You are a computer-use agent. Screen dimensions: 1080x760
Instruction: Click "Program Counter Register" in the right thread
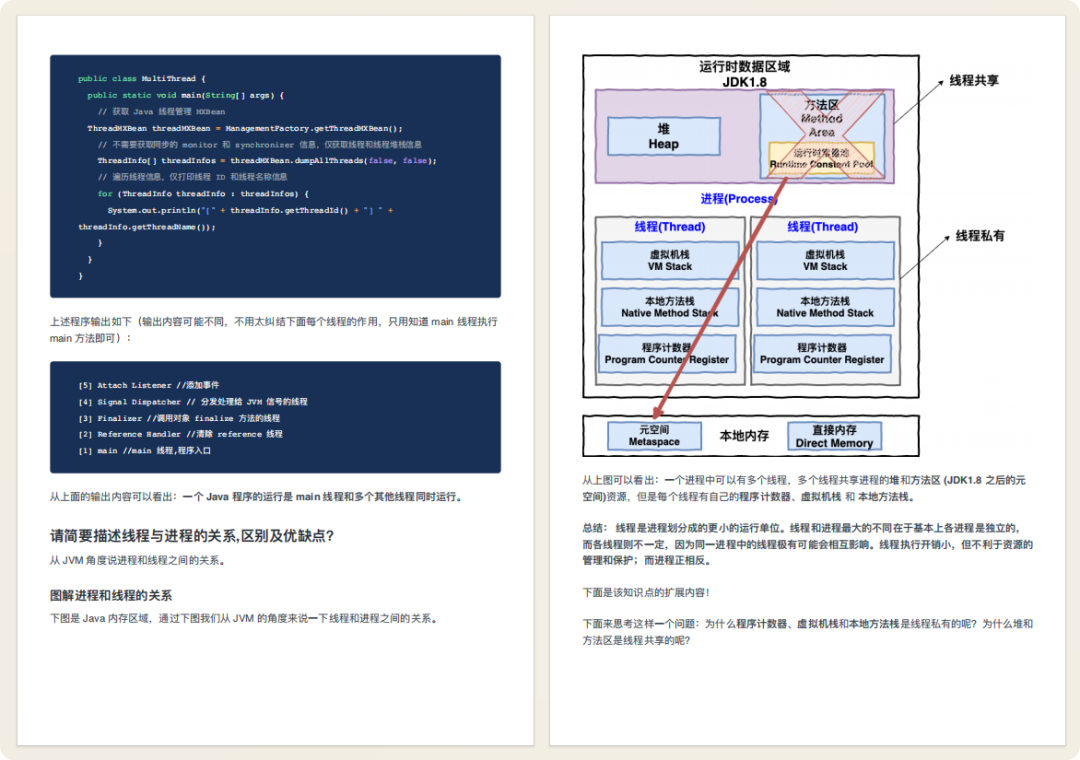[822, 354]
